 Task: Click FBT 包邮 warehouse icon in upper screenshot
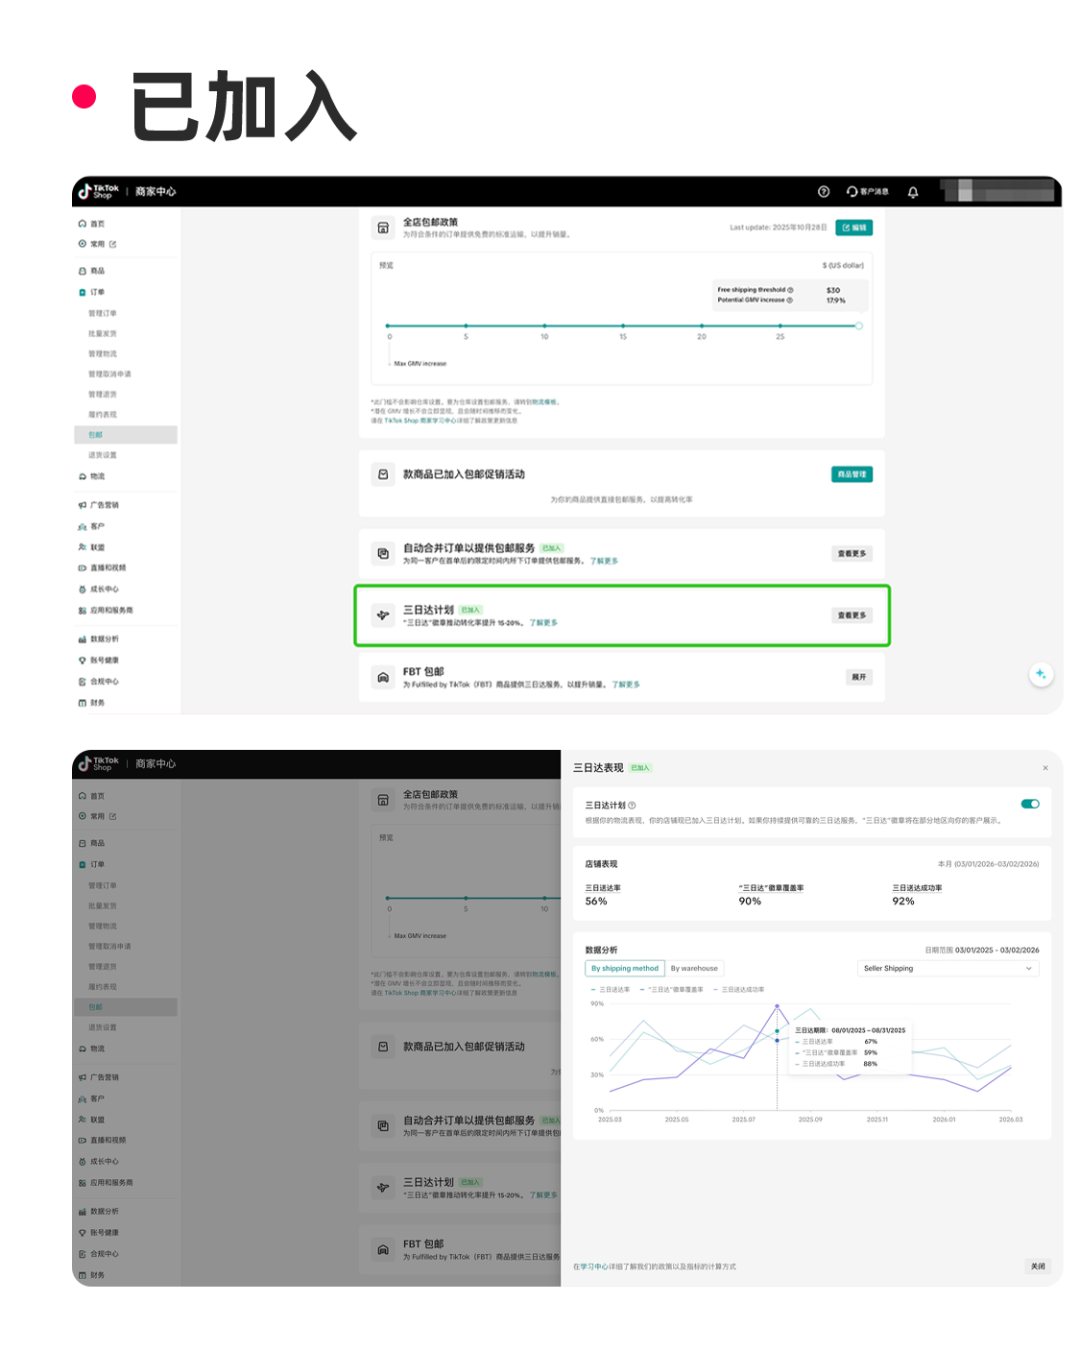pyautogui.click(x=383, y=677)
